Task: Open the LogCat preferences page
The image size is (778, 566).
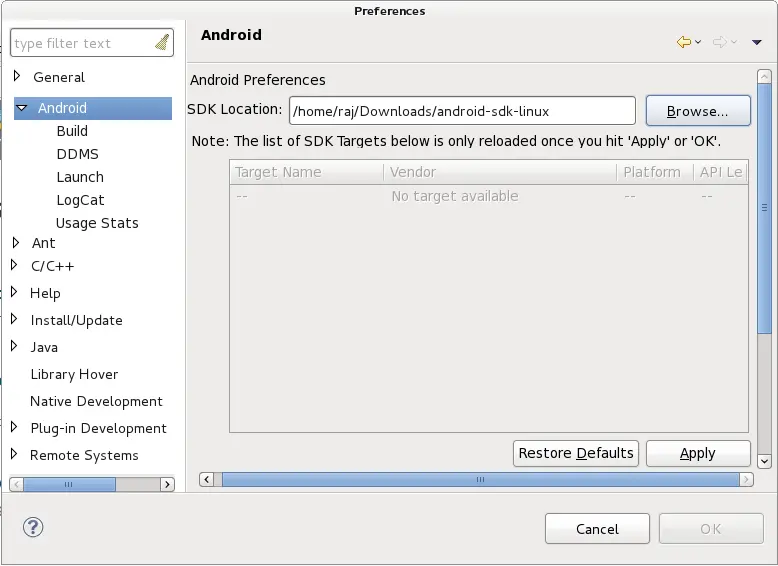Action: [80, 200]
